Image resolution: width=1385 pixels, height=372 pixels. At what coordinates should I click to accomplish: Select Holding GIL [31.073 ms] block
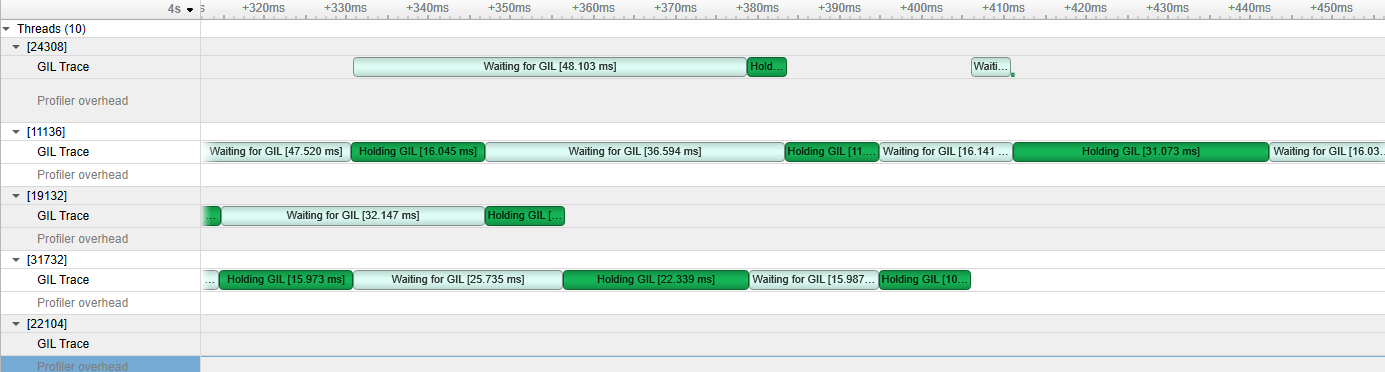click(1141, 152)
